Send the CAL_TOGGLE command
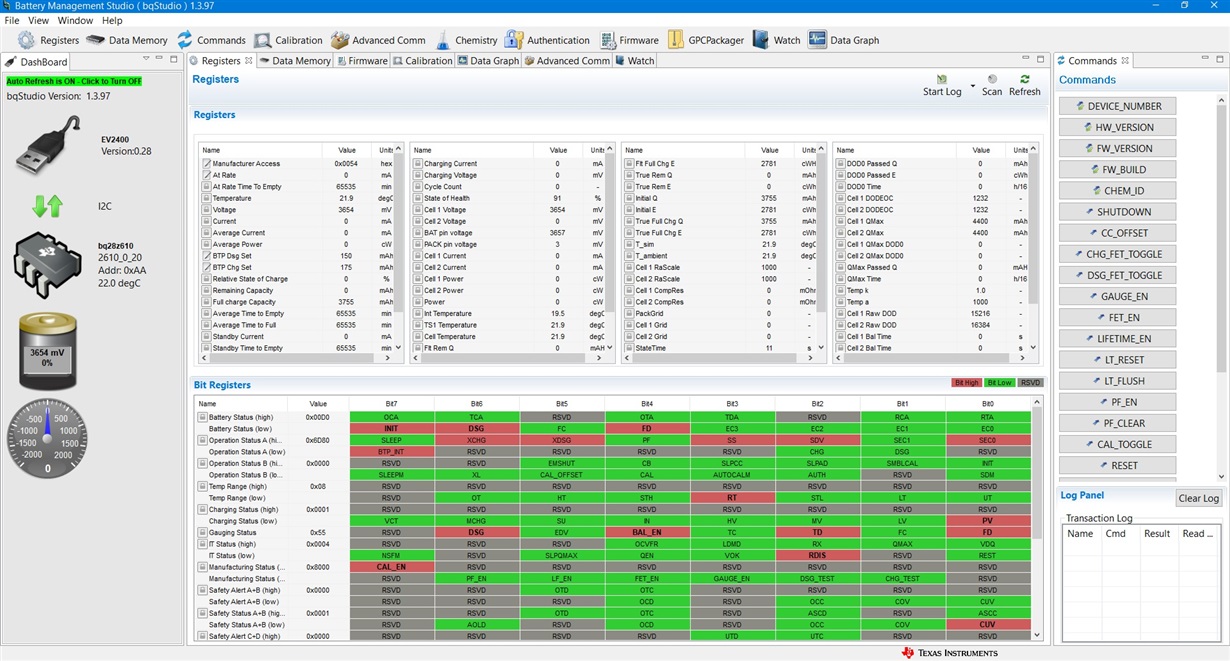 coord(1117,444)
